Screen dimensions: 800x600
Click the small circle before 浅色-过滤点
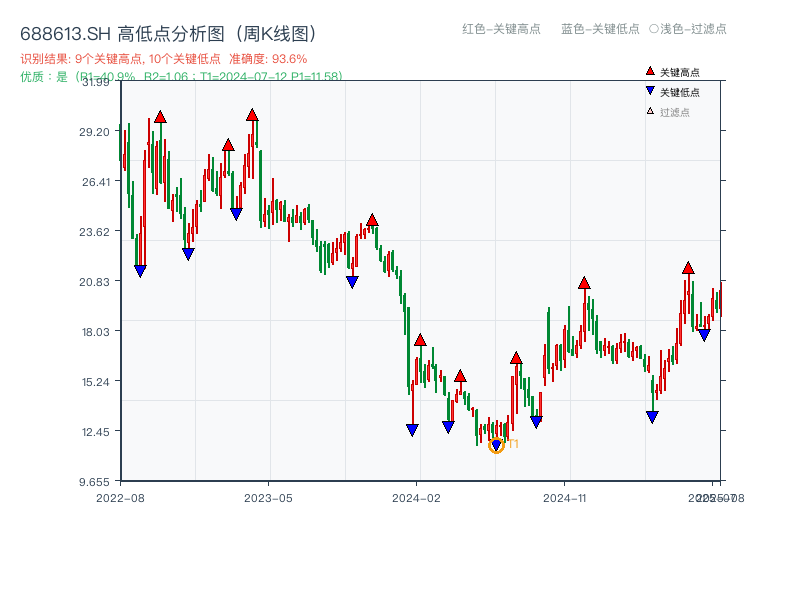pyautogui.click(x=654, y=29)
